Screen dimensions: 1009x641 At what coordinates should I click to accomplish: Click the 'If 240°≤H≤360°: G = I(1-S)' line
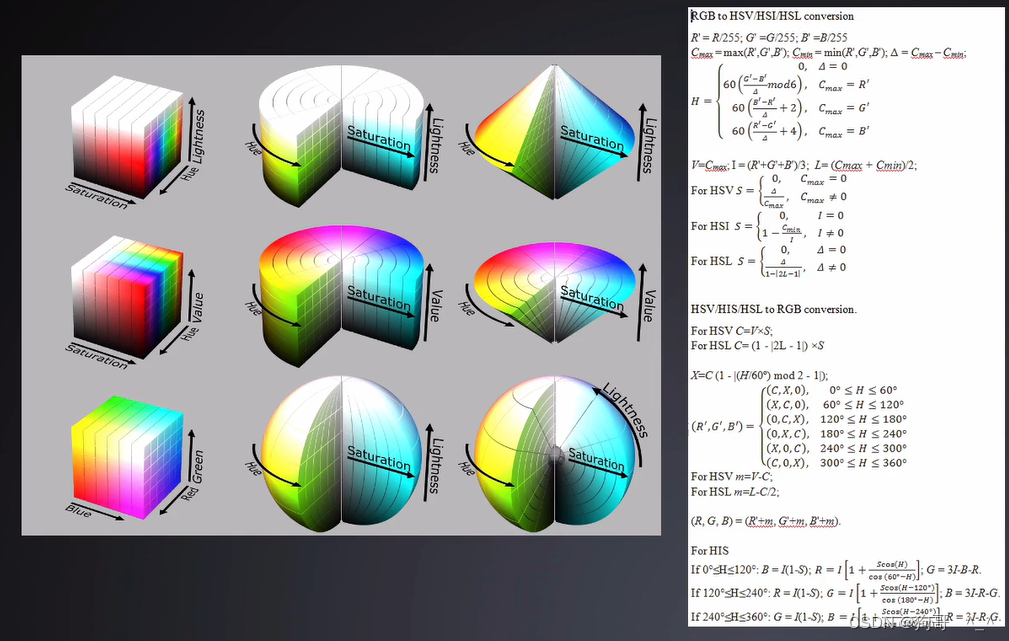(x=846, y=617)
